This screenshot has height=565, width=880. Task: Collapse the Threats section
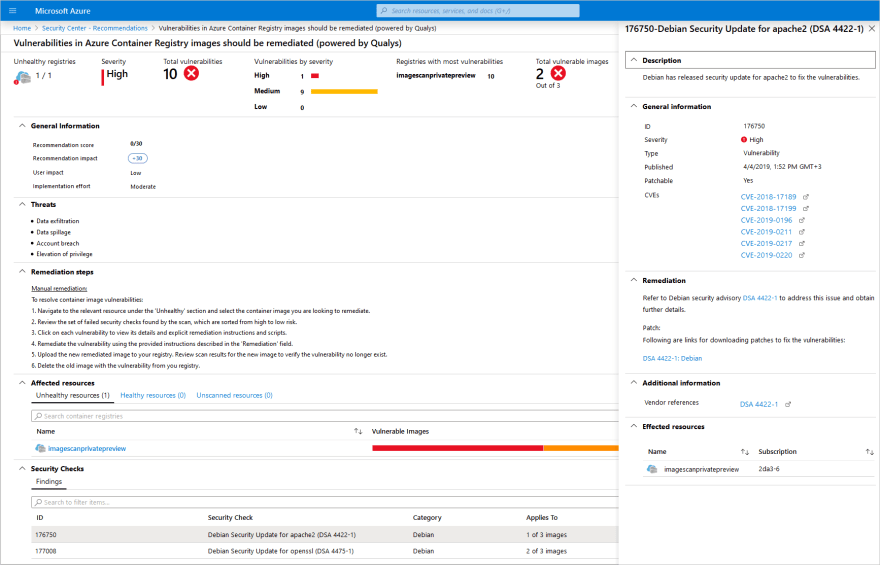click(22, 204)
